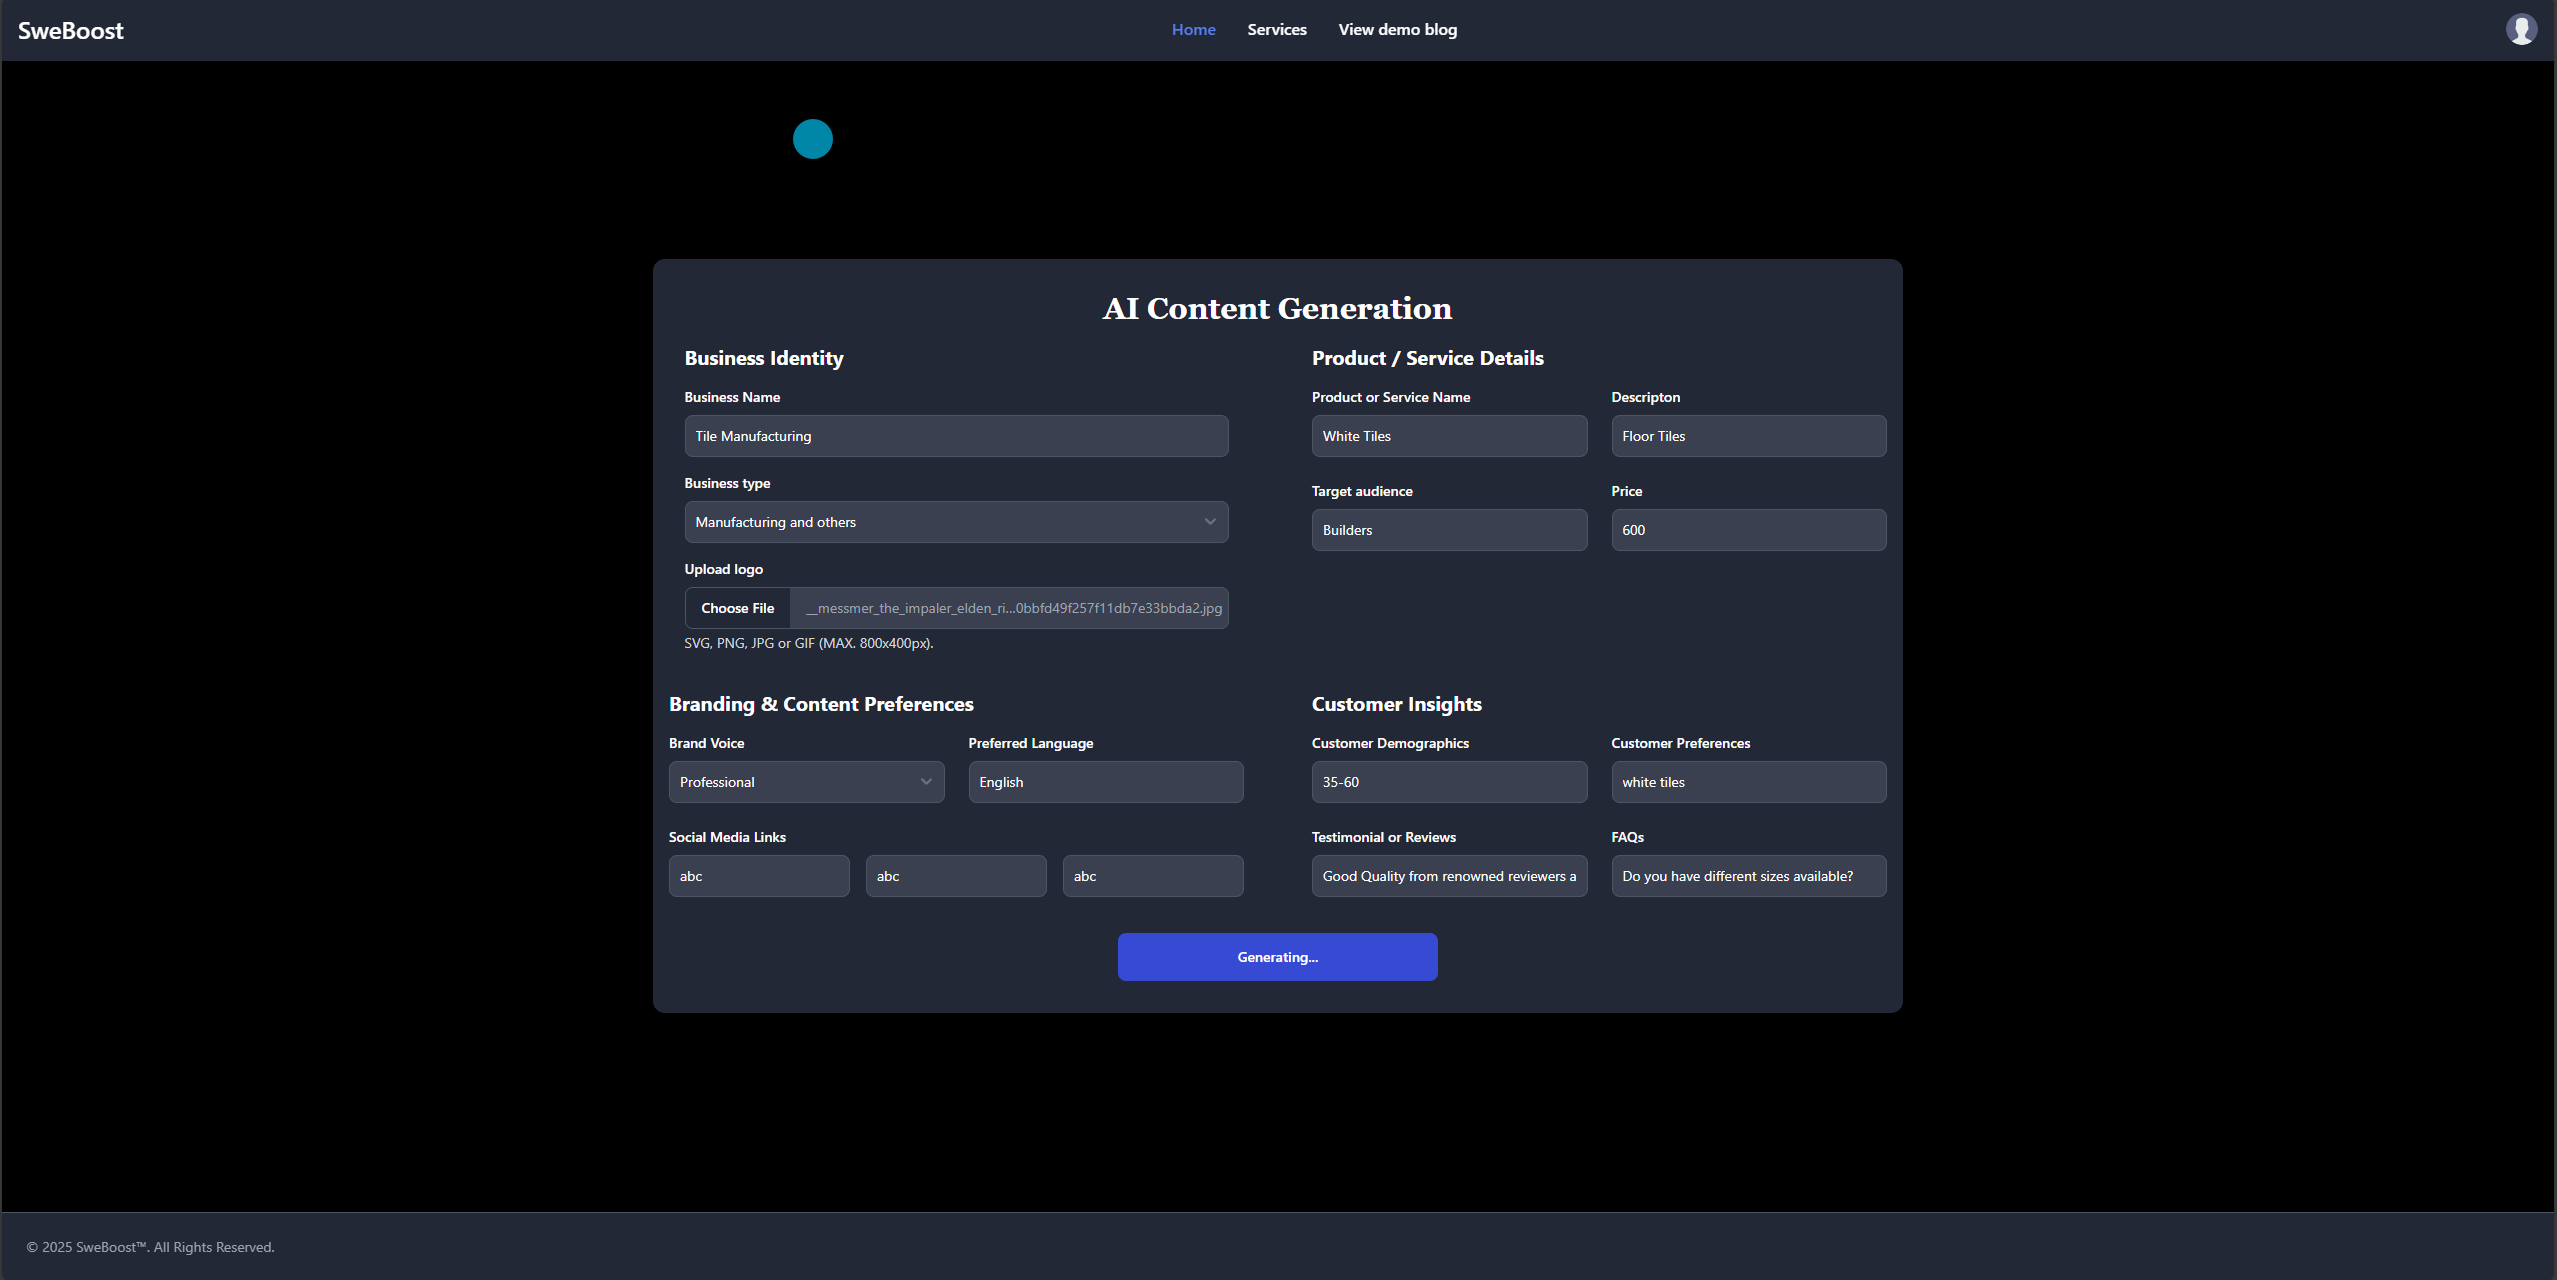Open the Home nav item

pyautogui.click(x=1193, y=30)
